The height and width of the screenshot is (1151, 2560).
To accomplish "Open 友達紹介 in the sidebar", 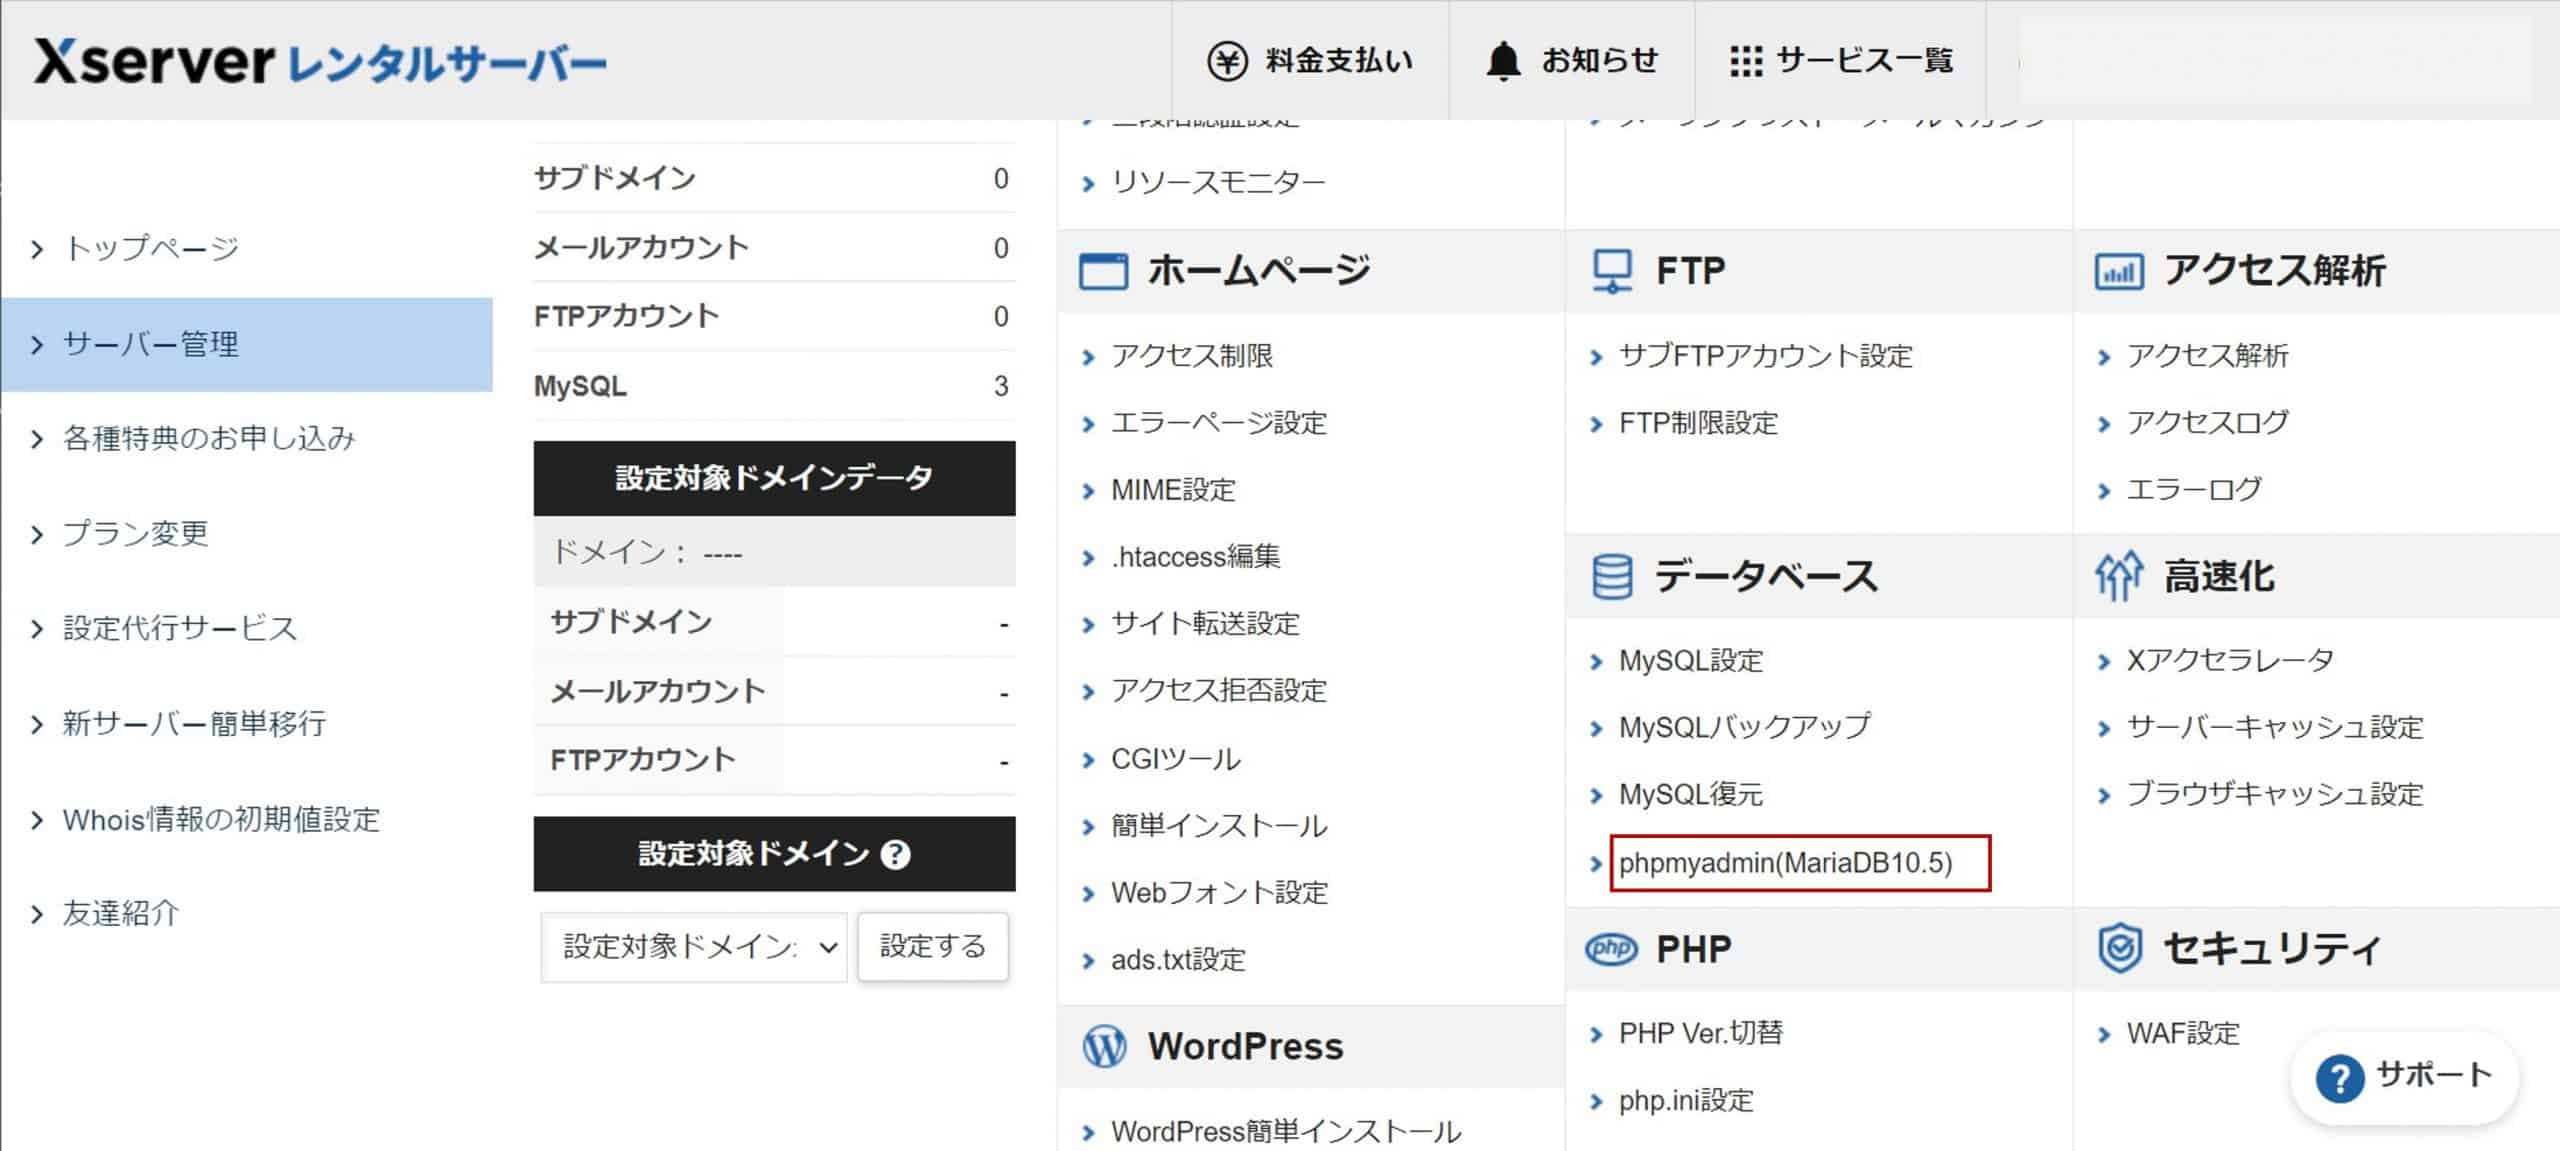I will coord(121,913).
